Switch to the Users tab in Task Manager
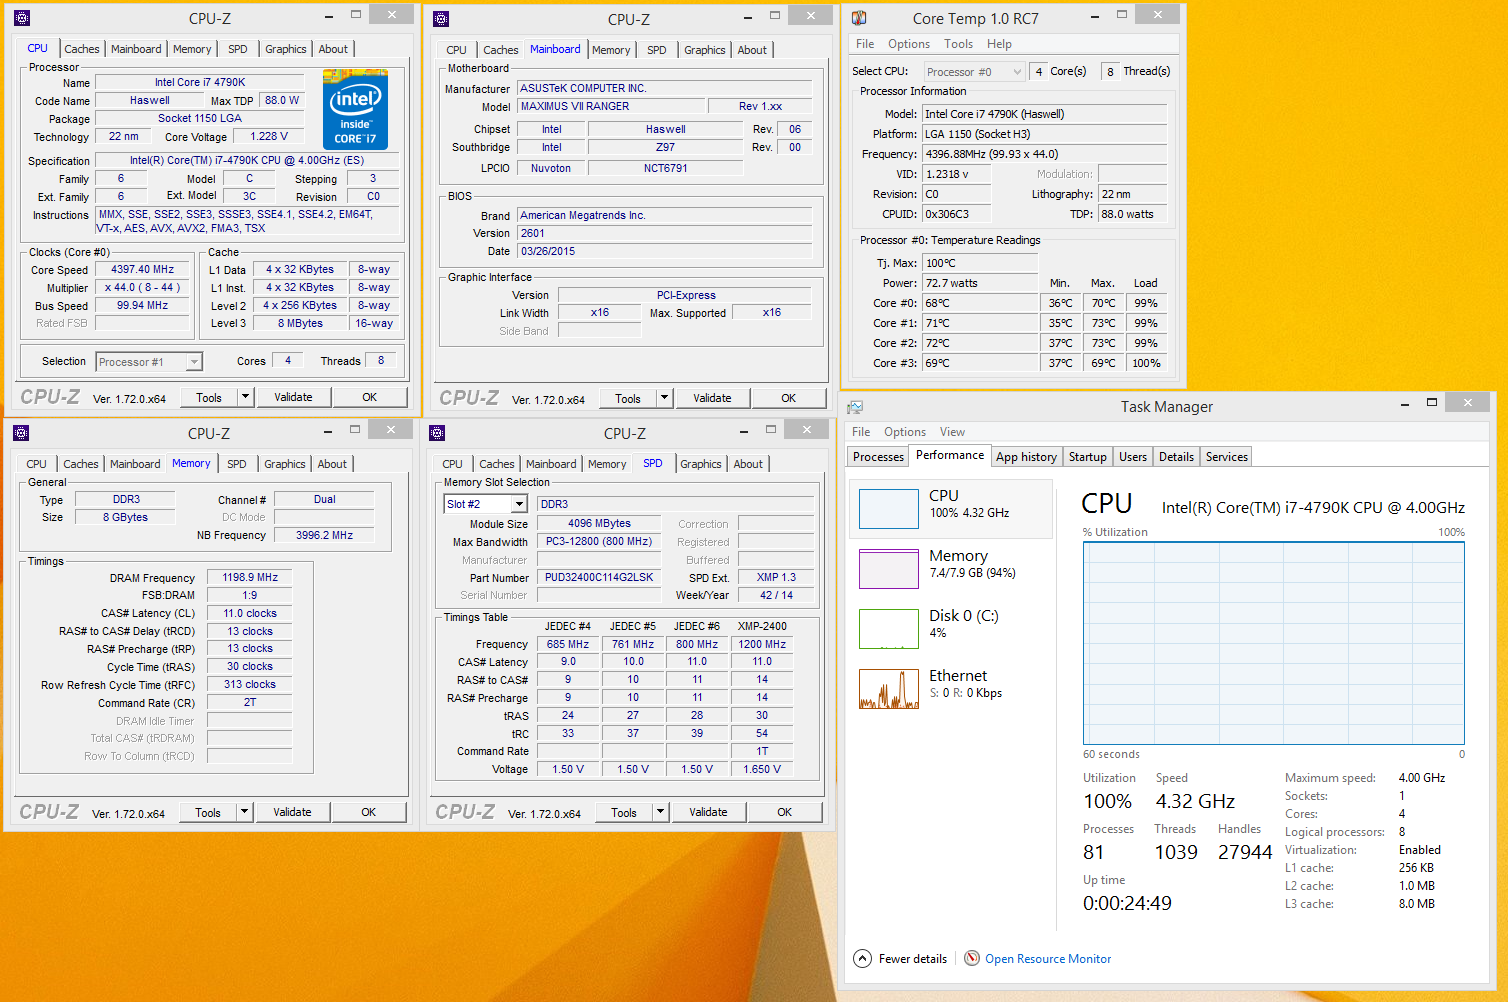Viewport: 1508px width, 1002px height. tap(1133, 457)
